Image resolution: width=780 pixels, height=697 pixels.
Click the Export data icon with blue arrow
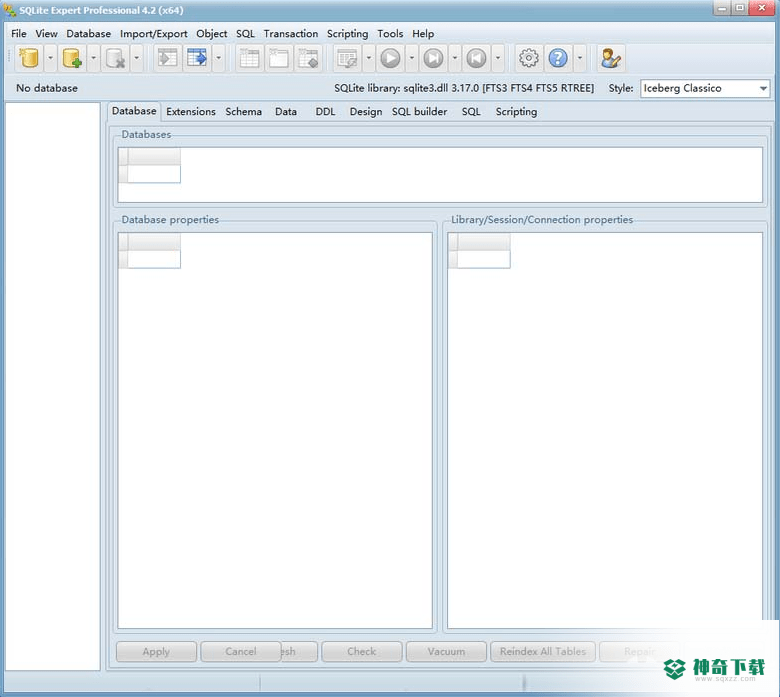pyautogui.click(x=197, y=58)
